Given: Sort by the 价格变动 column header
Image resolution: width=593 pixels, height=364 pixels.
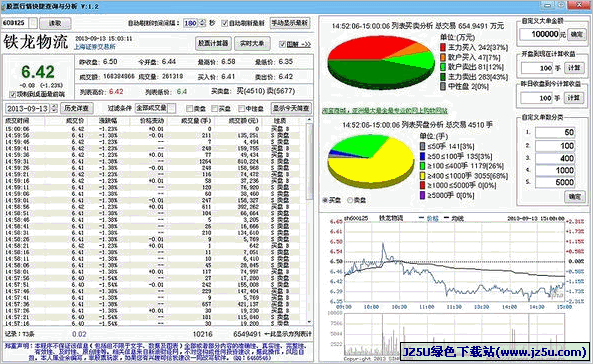Looking at the screenshot, I should click(x=148, y=121).
